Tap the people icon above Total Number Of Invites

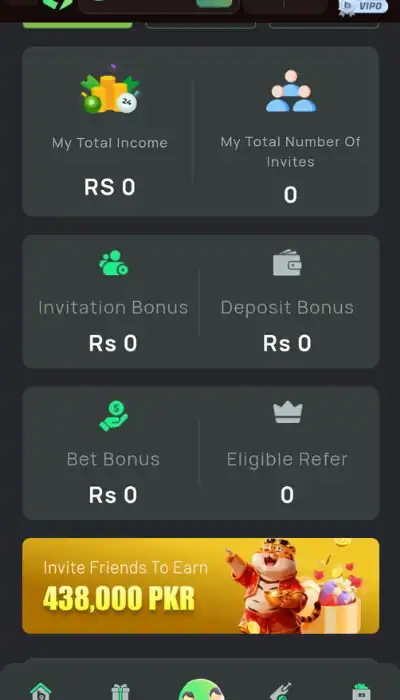coord(291,91)
